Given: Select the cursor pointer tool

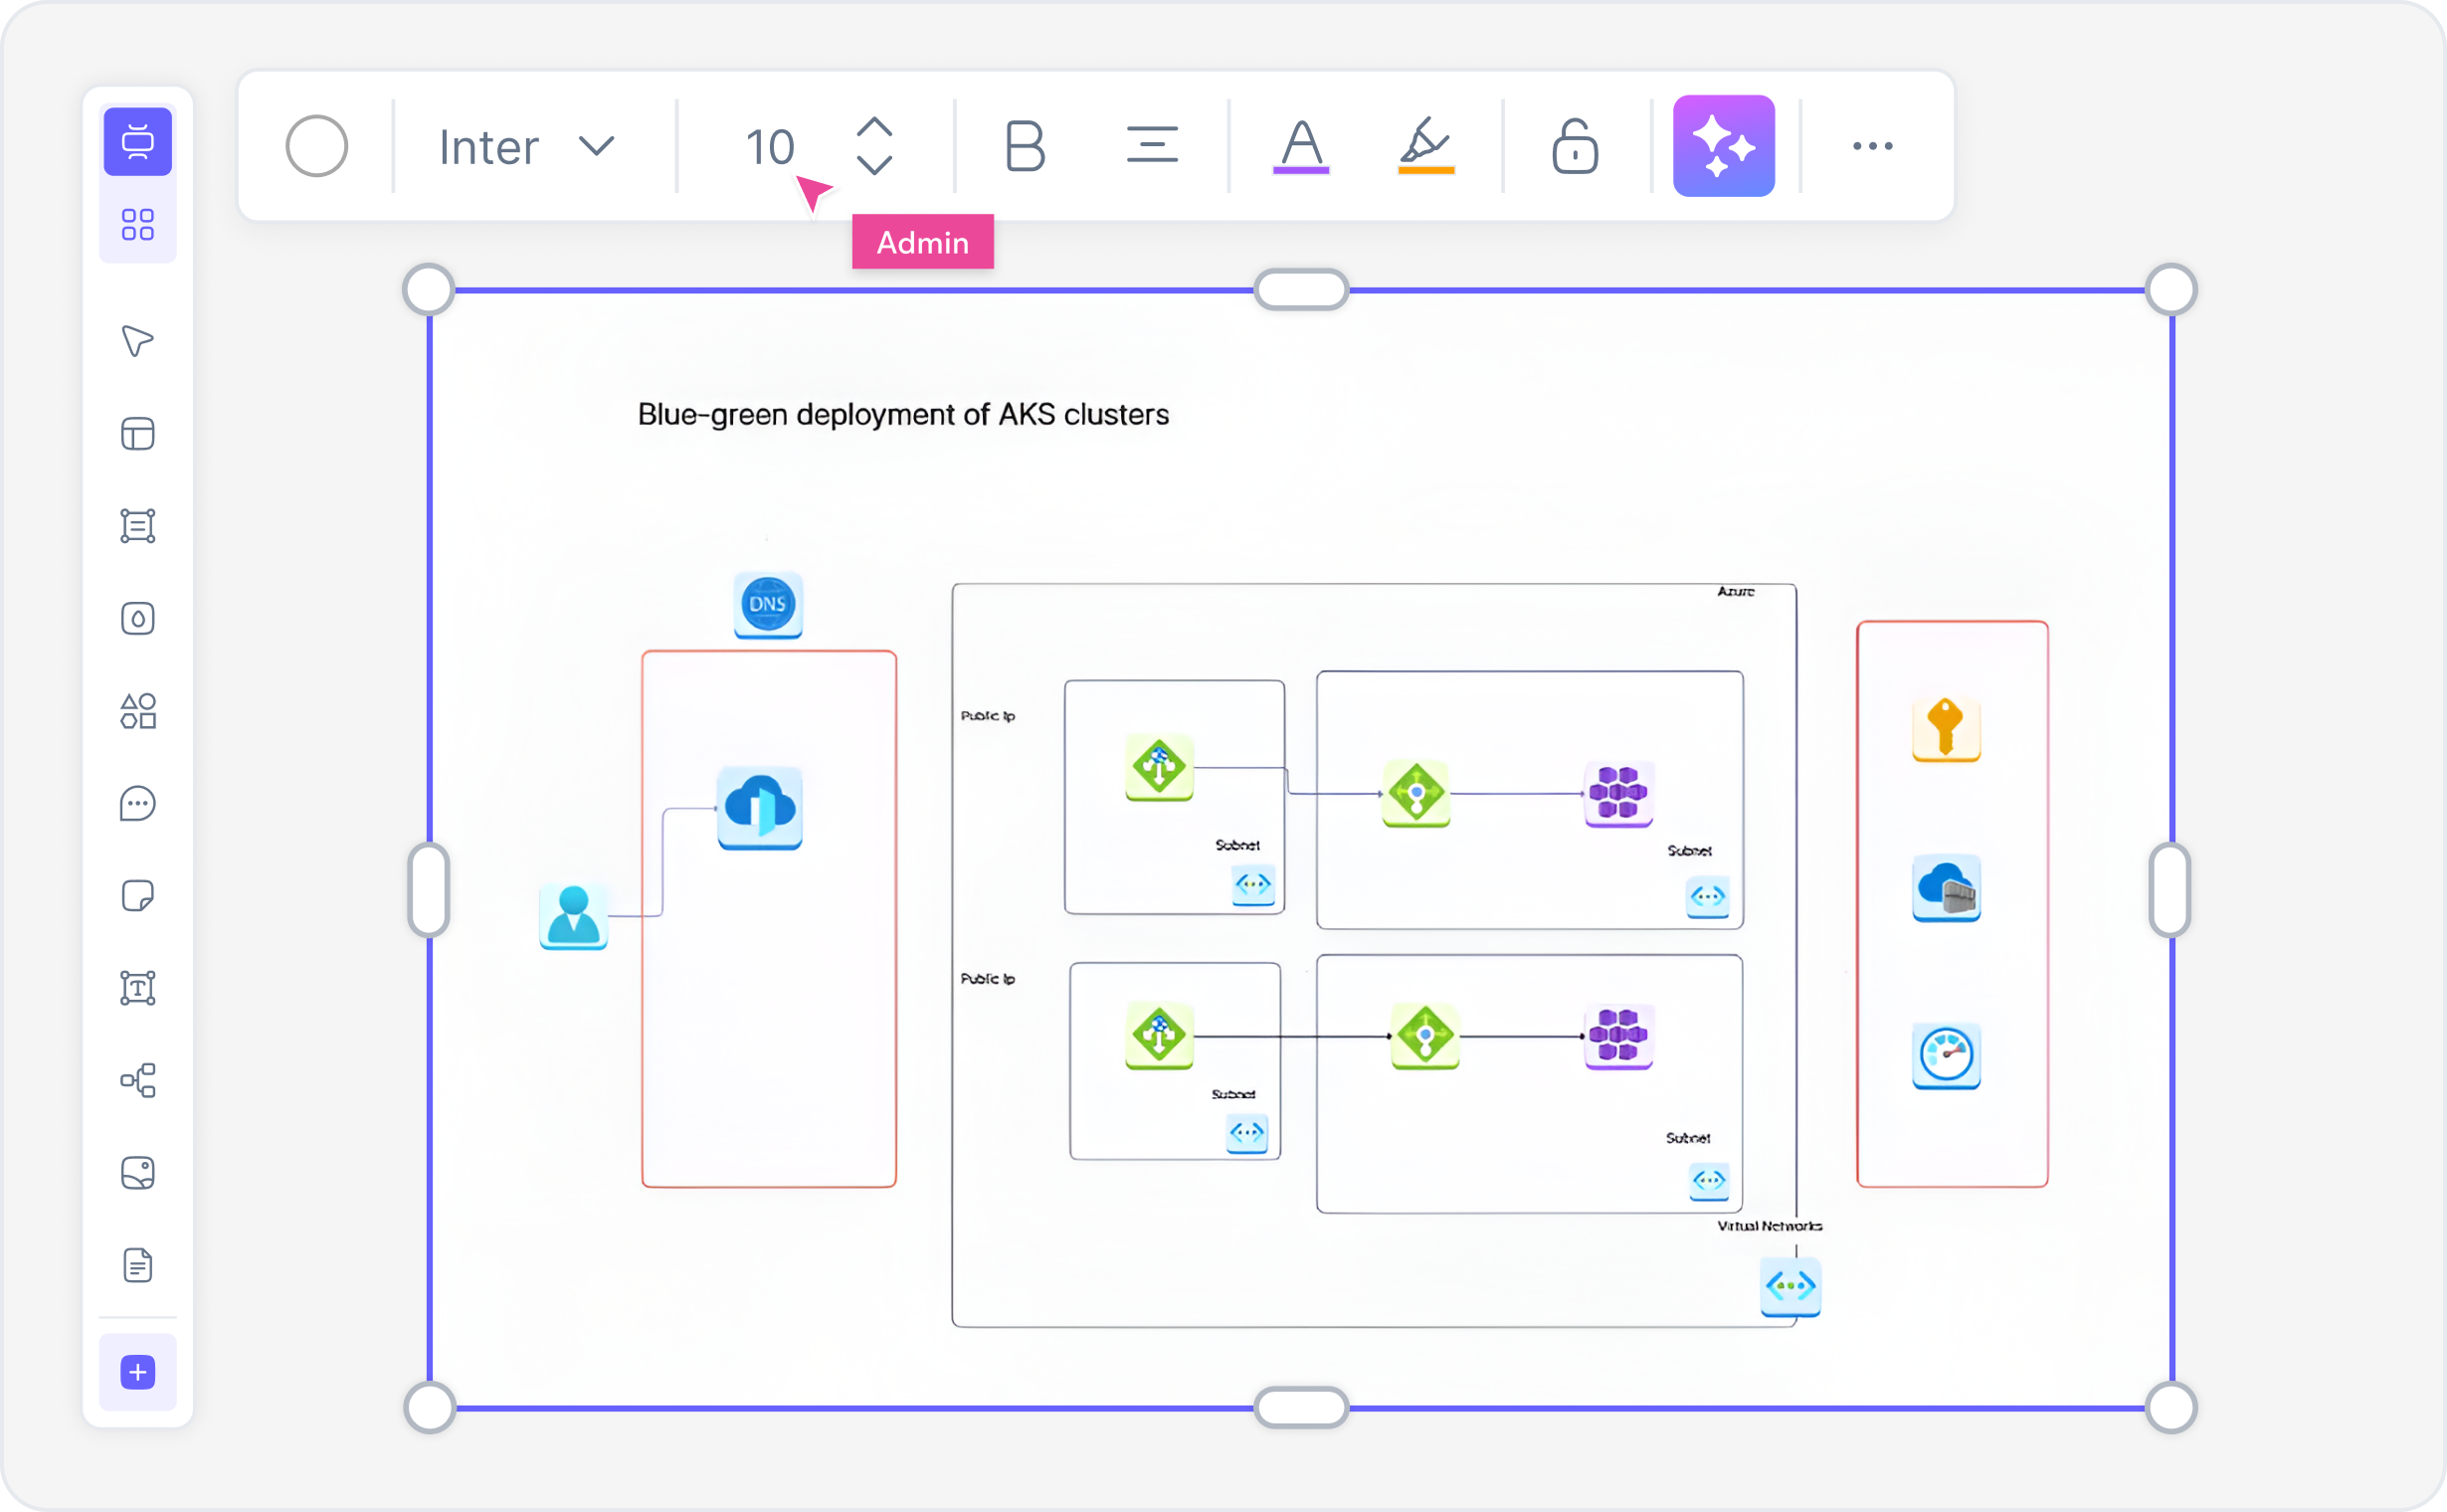Looking at the screenshot, I should tap(138, 340).
